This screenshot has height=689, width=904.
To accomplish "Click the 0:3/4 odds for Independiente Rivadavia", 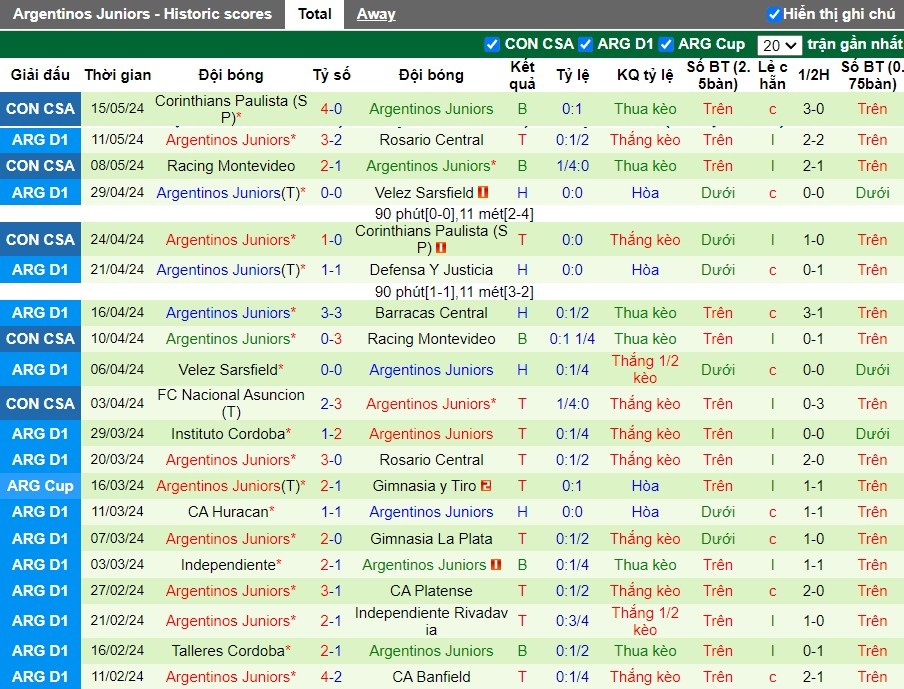I will click(x=572, y=621).
